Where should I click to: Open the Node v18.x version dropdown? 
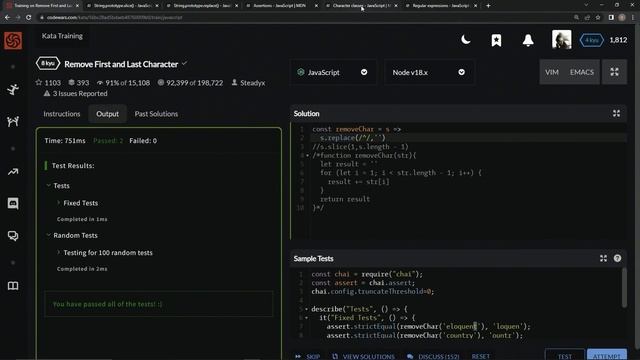click(x=429, y=72)
